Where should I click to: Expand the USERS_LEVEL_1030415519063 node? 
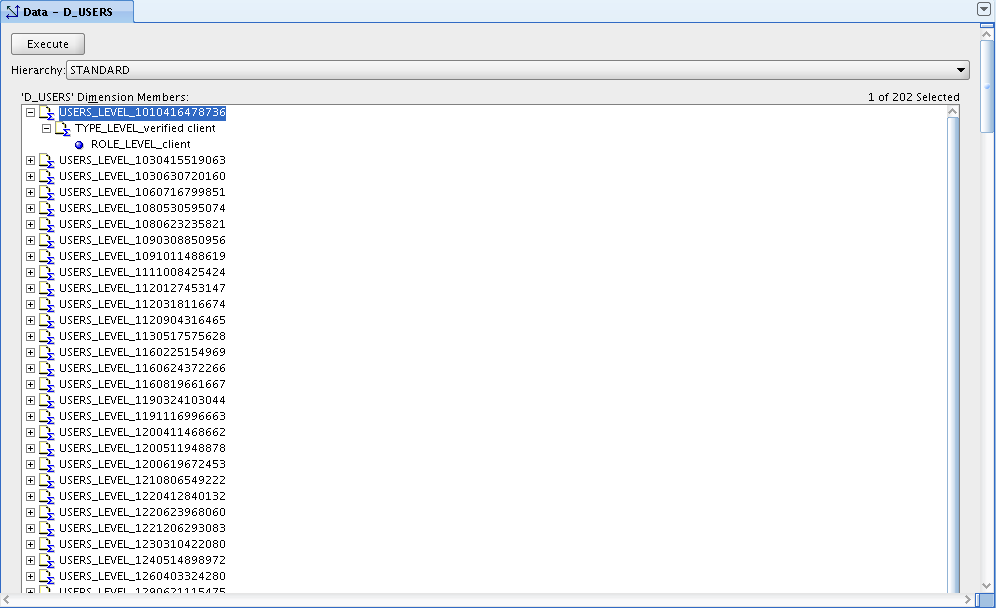[30, 160]
